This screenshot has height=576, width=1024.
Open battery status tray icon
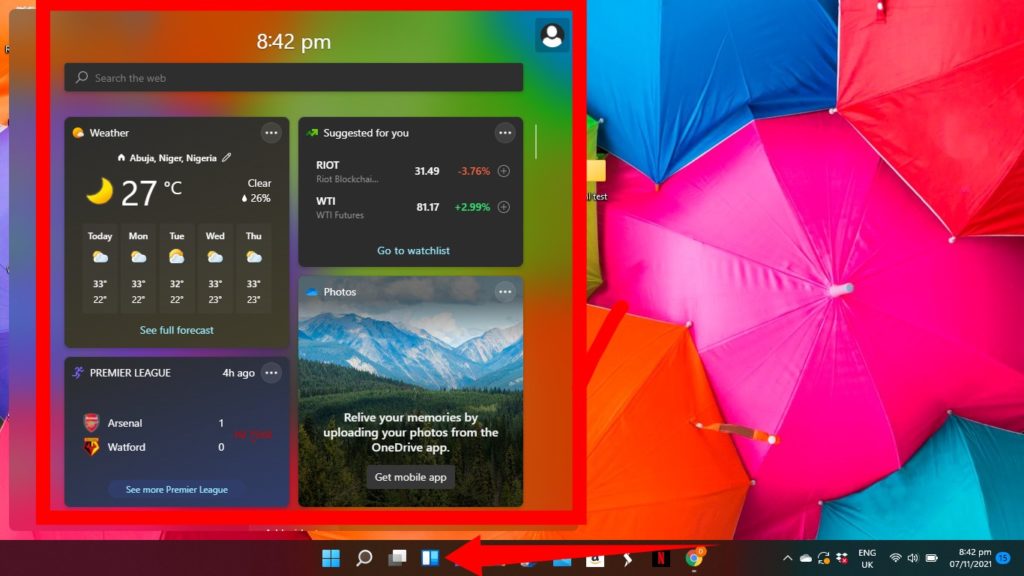[x=932, y=558]
